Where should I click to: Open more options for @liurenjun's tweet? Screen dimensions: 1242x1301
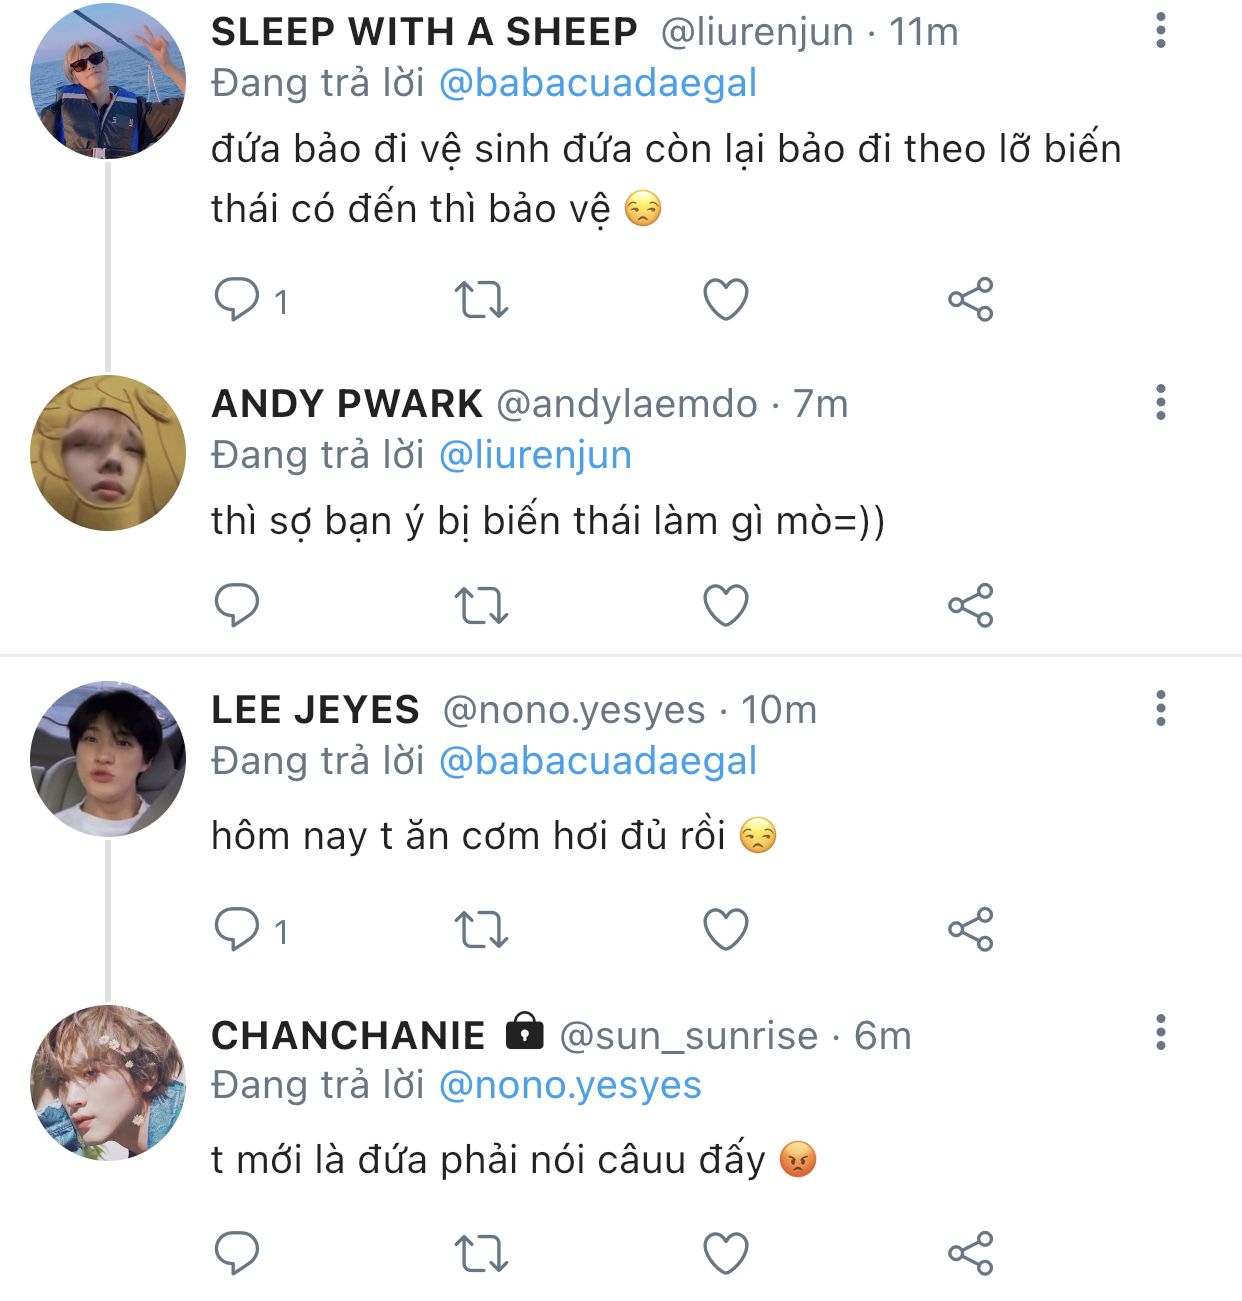tap(1160, 31)
